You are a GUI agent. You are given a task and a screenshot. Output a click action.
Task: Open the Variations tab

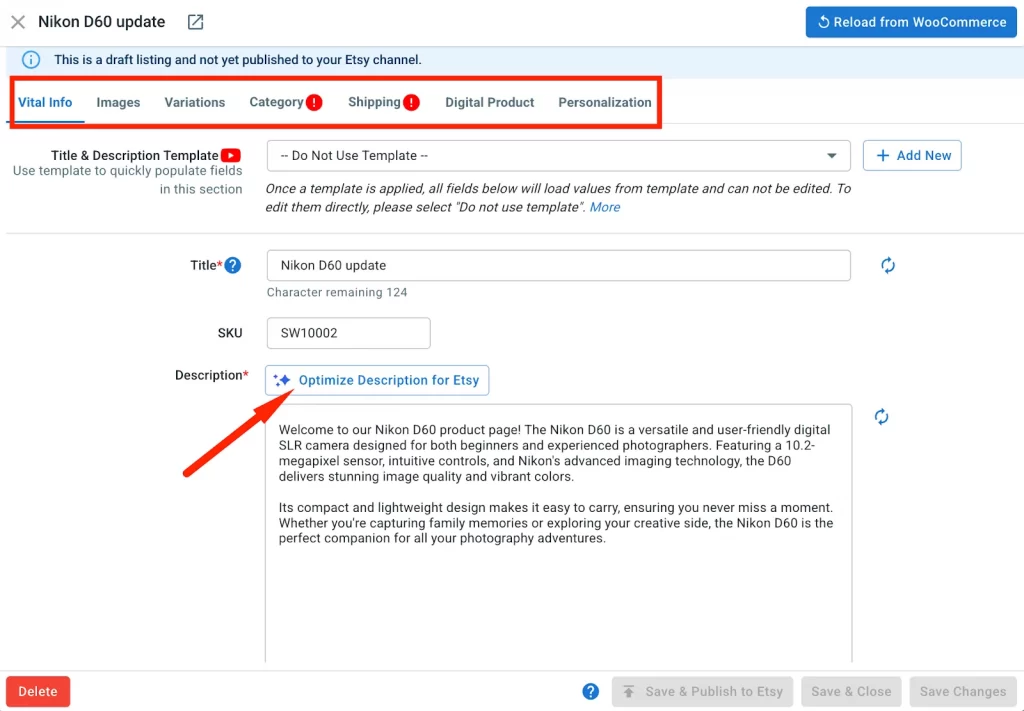[x=194, y=102]
